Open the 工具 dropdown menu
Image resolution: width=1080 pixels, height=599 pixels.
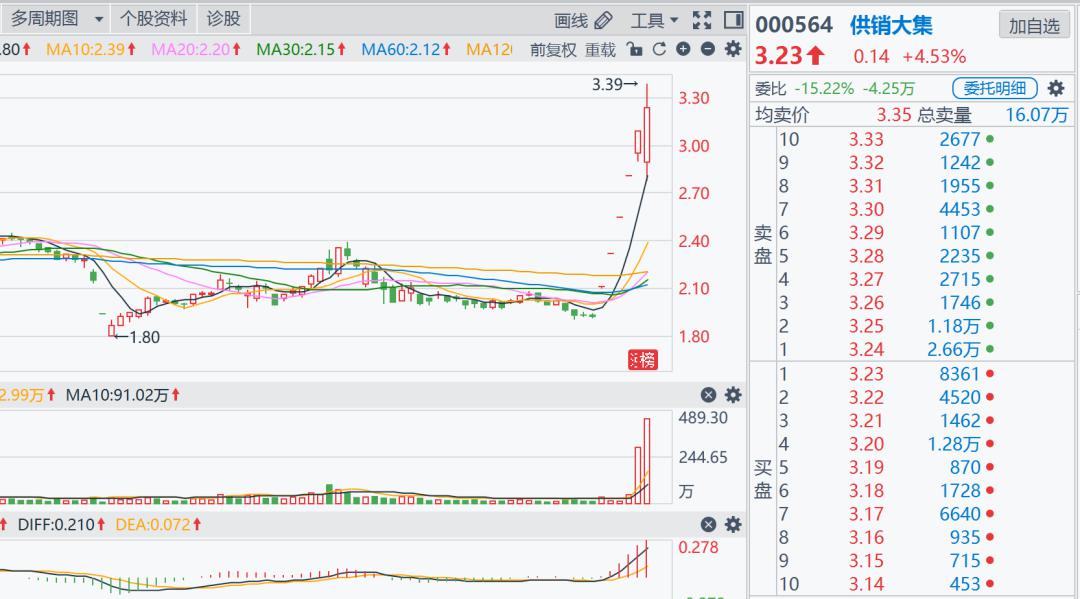pos(654,20)
